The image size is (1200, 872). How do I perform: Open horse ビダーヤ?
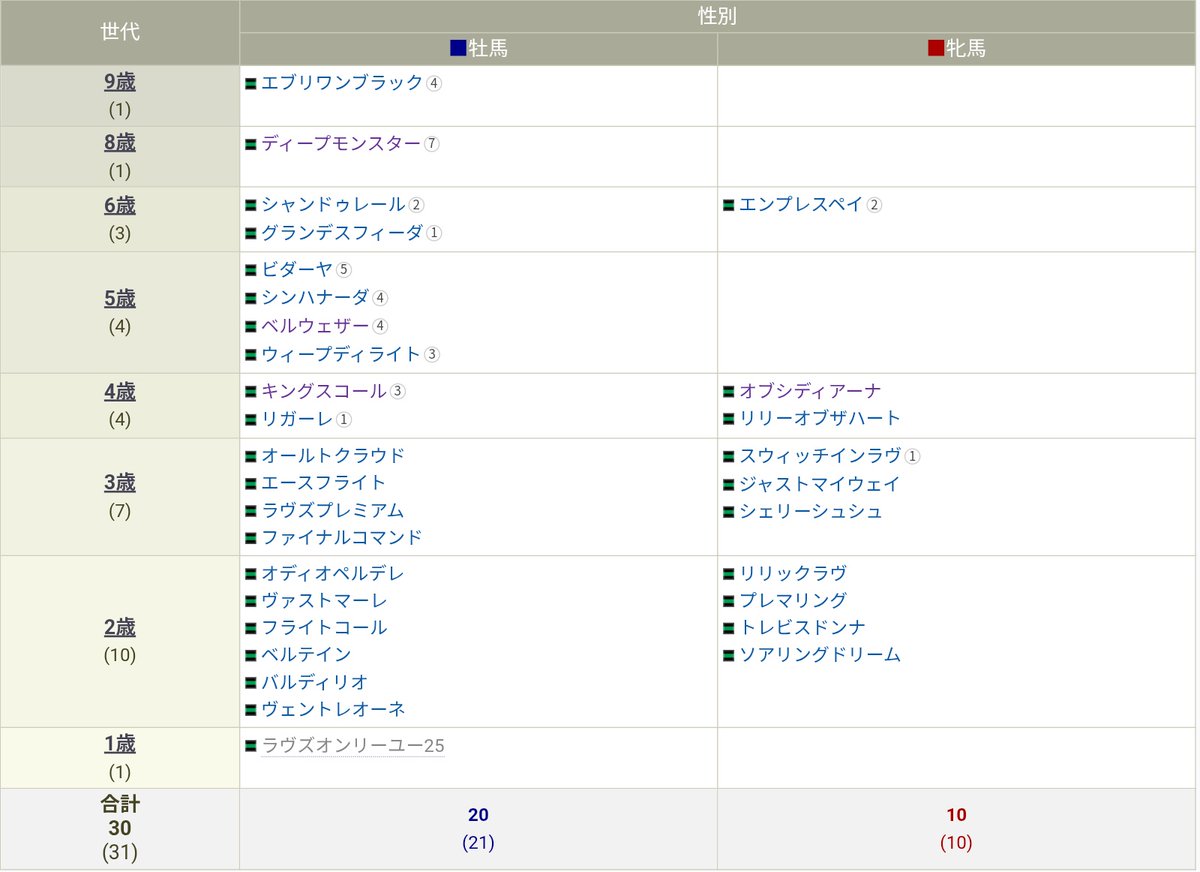[298, 269]
